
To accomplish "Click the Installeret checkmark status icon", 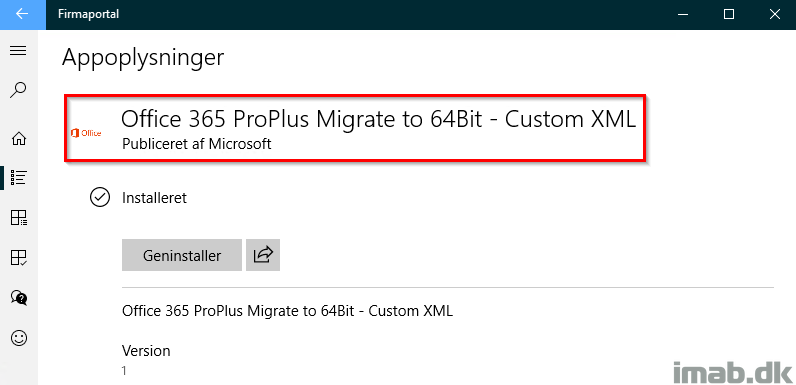I will pos(100,198).
